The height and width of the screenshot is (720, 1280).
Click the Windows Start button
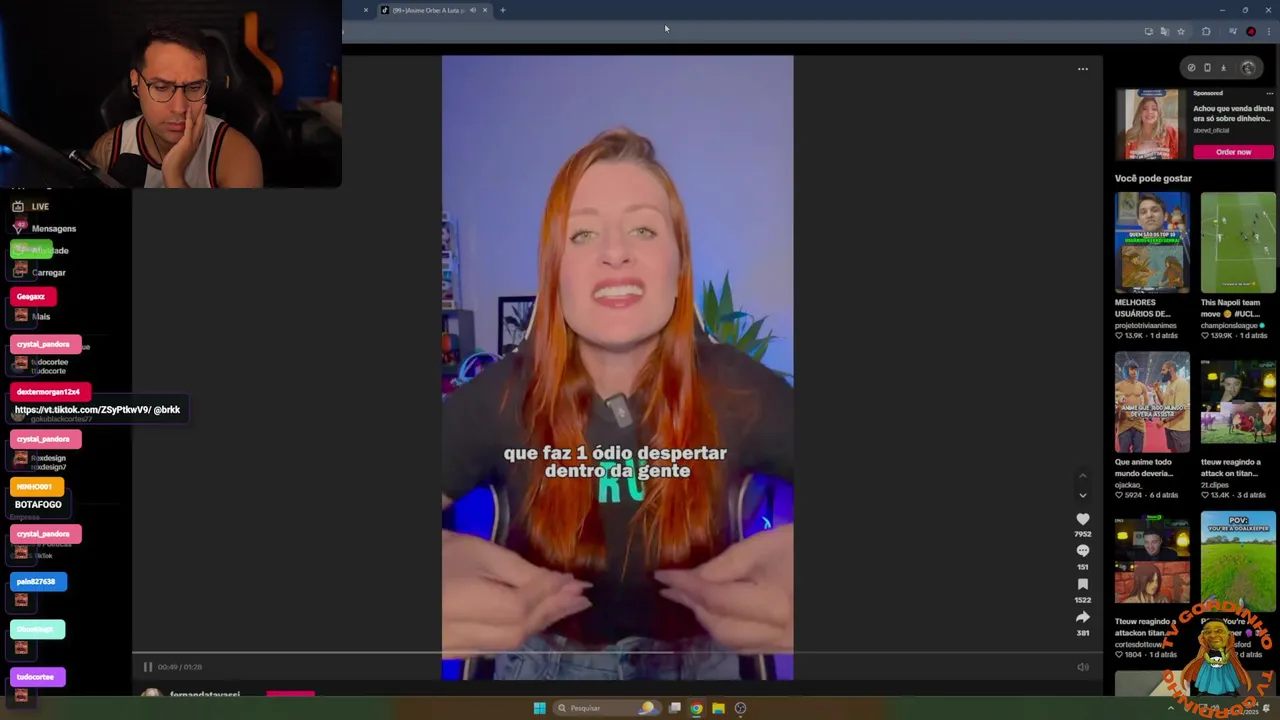(x=539, y=708)
